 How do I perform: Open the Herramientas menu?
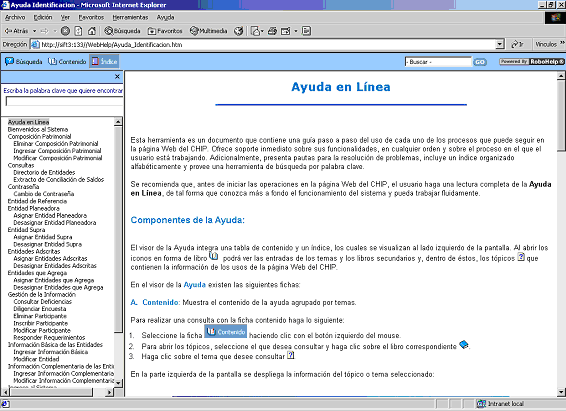130,17
